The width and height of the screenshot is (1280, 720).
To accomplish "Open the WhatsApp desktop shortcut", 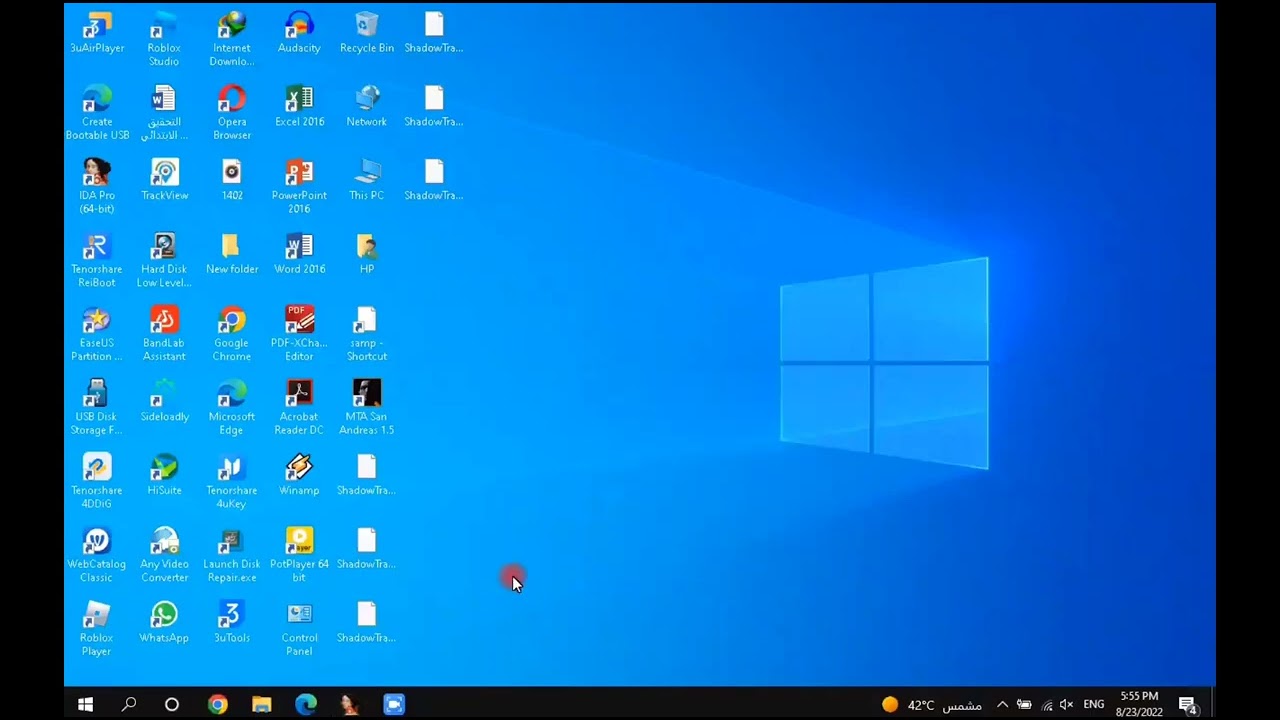I will (x=164, y=624).
